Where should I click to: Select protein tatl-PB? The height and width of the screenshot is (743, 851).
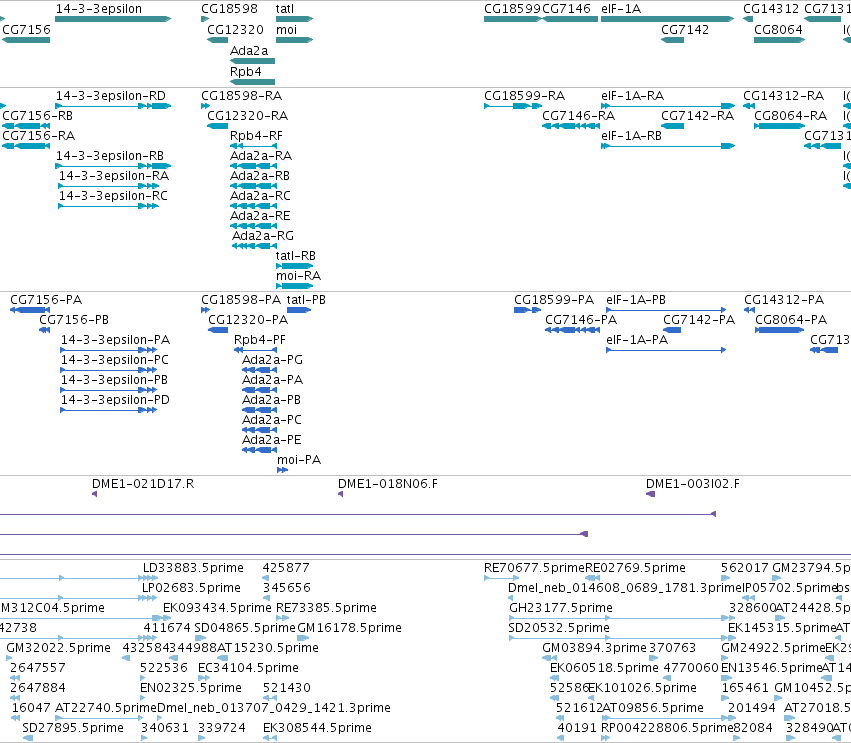click(x=299, y=310)
